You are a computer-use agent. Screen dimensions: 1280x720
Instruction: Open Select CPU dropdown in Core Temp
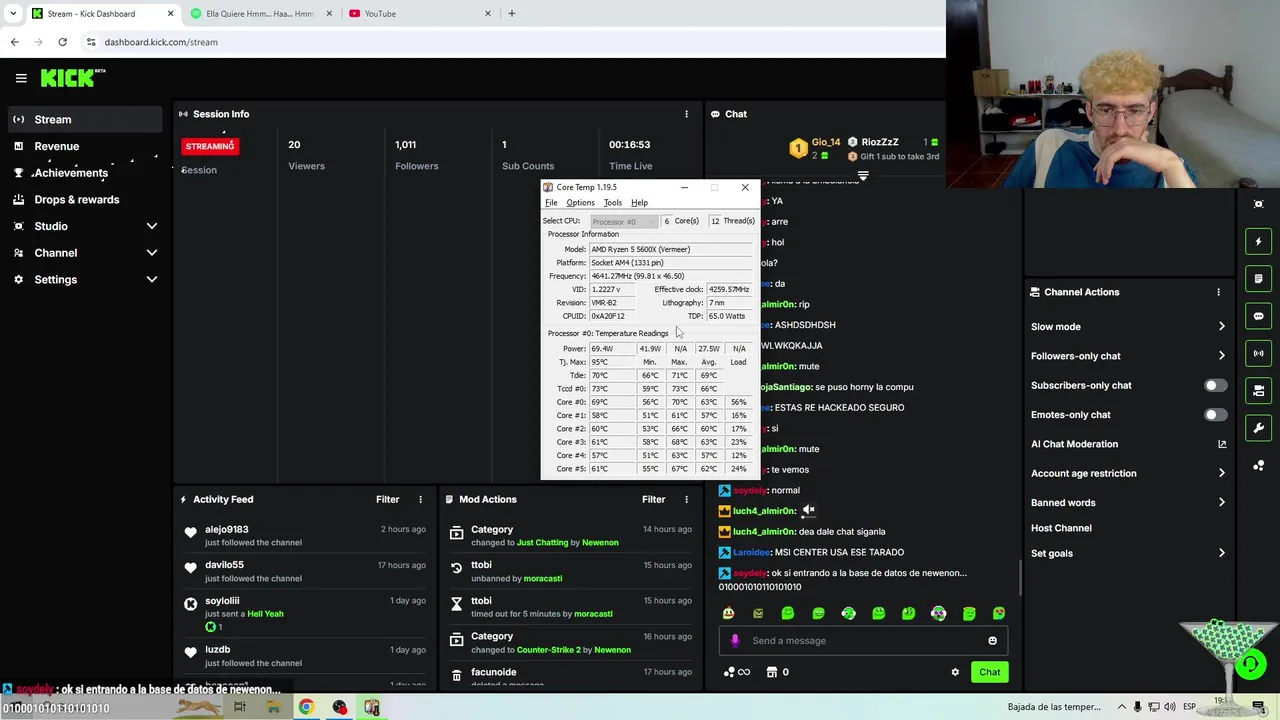tap(623, 221)
